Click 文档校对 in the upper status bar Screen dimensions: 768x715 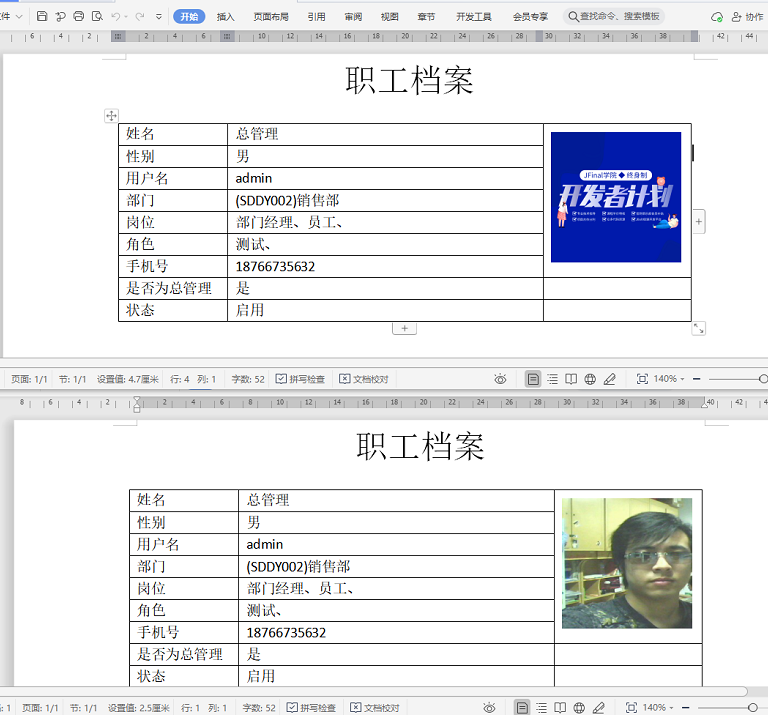click(x=364, y=380)
